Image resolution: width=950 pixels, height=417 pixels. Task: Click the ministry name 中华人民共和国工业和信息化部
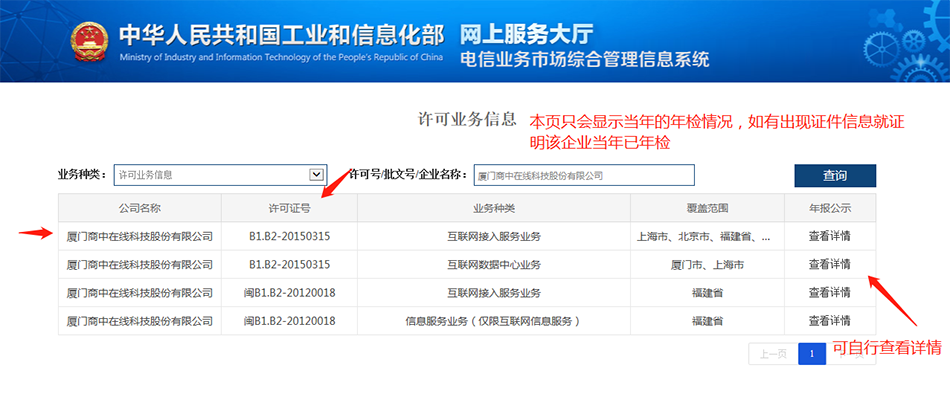tap(280, 33)
